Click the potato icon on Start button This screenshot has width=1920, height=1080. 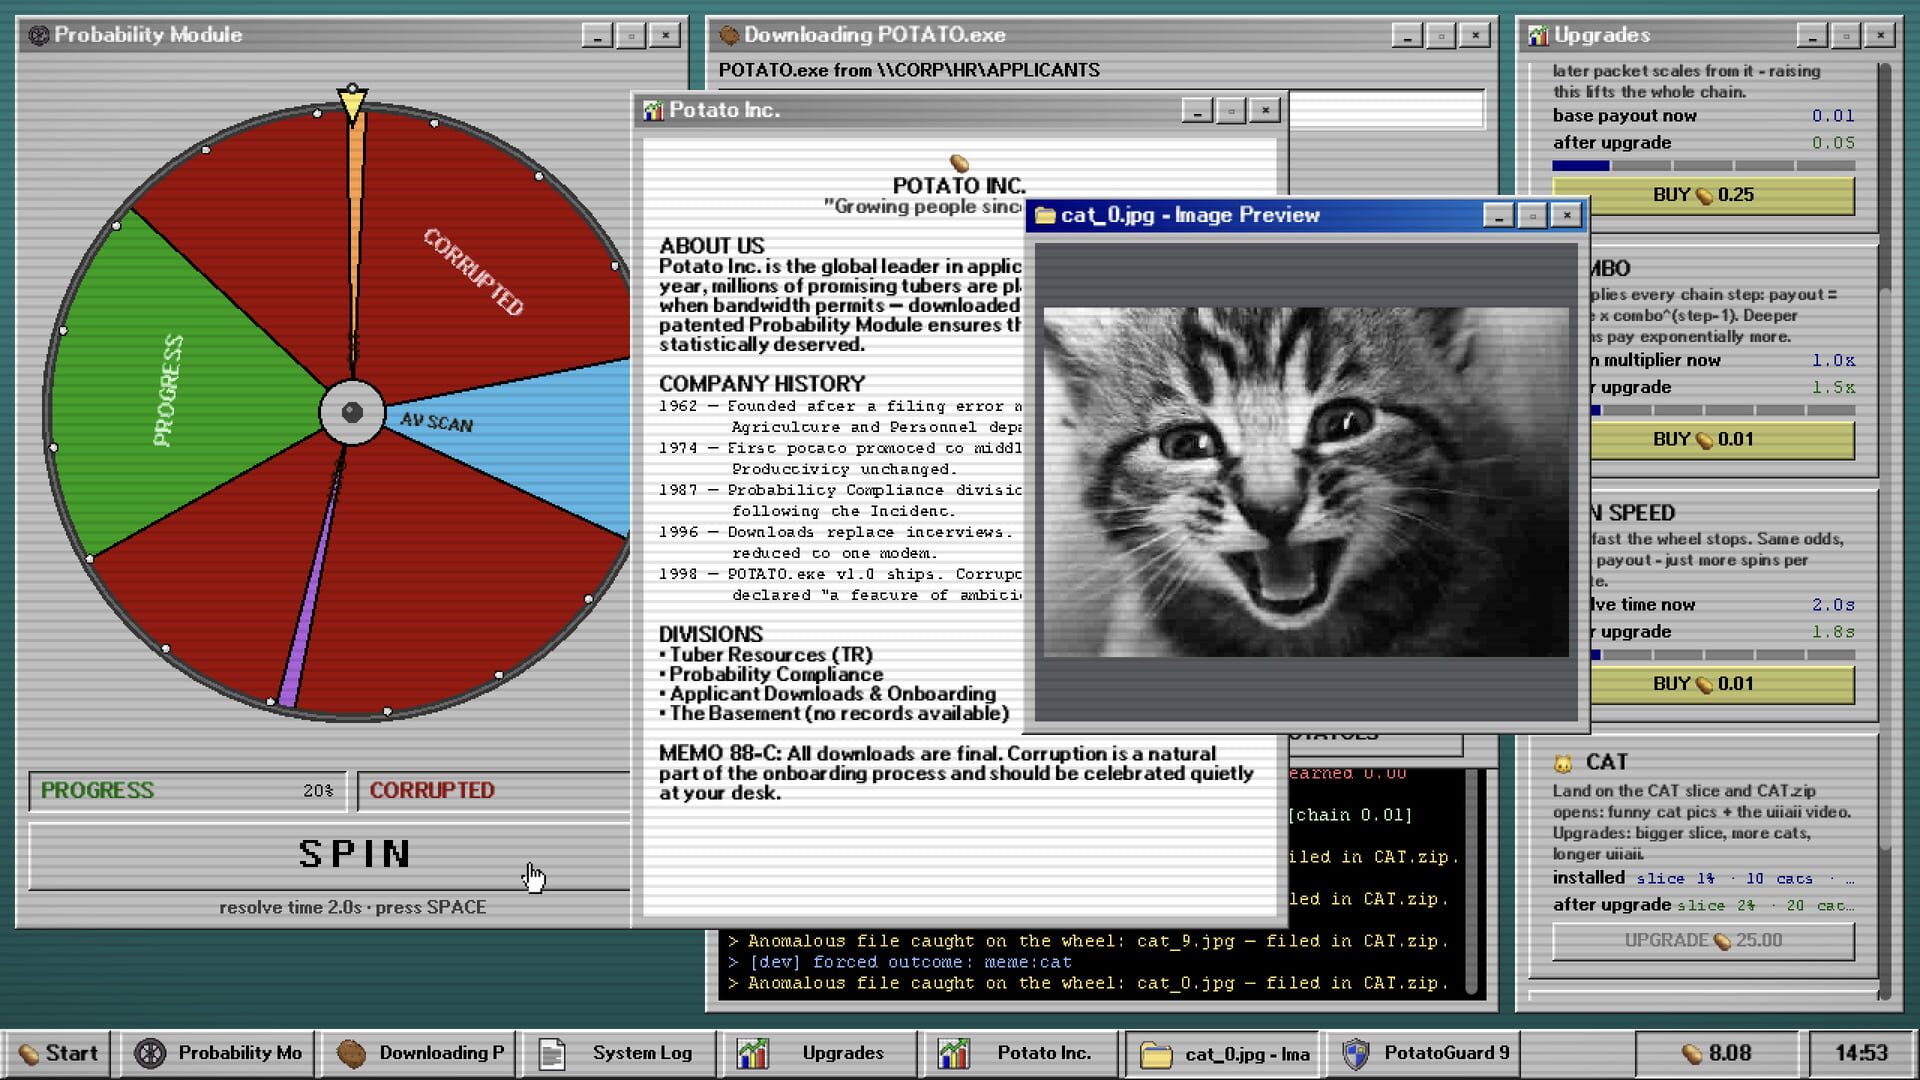29,1054
